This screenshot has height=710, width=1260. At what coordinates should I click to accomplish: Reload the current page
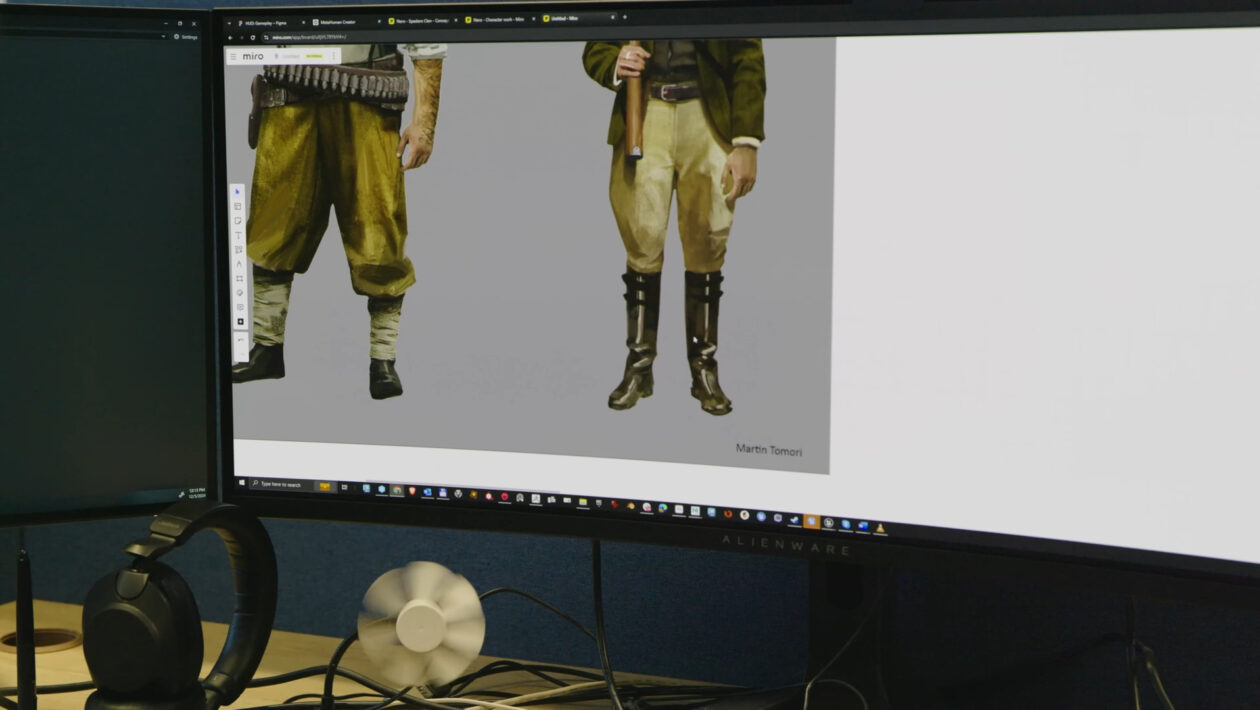(x=252, y=37)
